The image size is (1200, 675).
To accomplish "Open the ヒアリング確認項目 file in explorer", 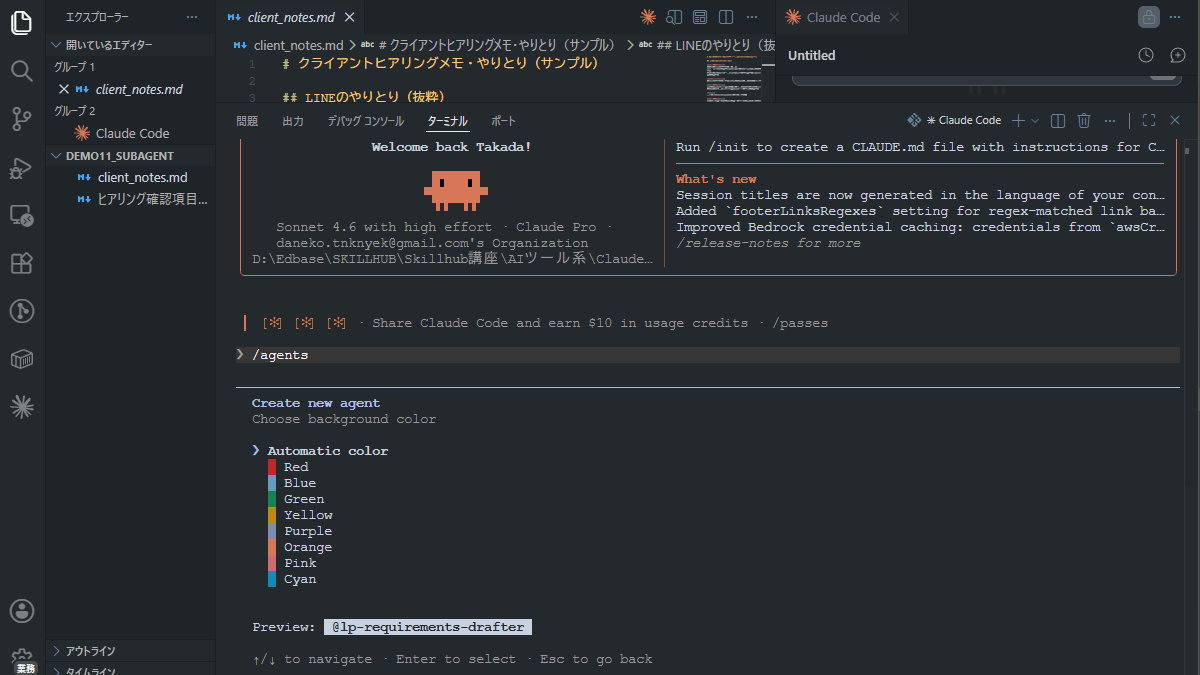I will click(x=131, y=199).
